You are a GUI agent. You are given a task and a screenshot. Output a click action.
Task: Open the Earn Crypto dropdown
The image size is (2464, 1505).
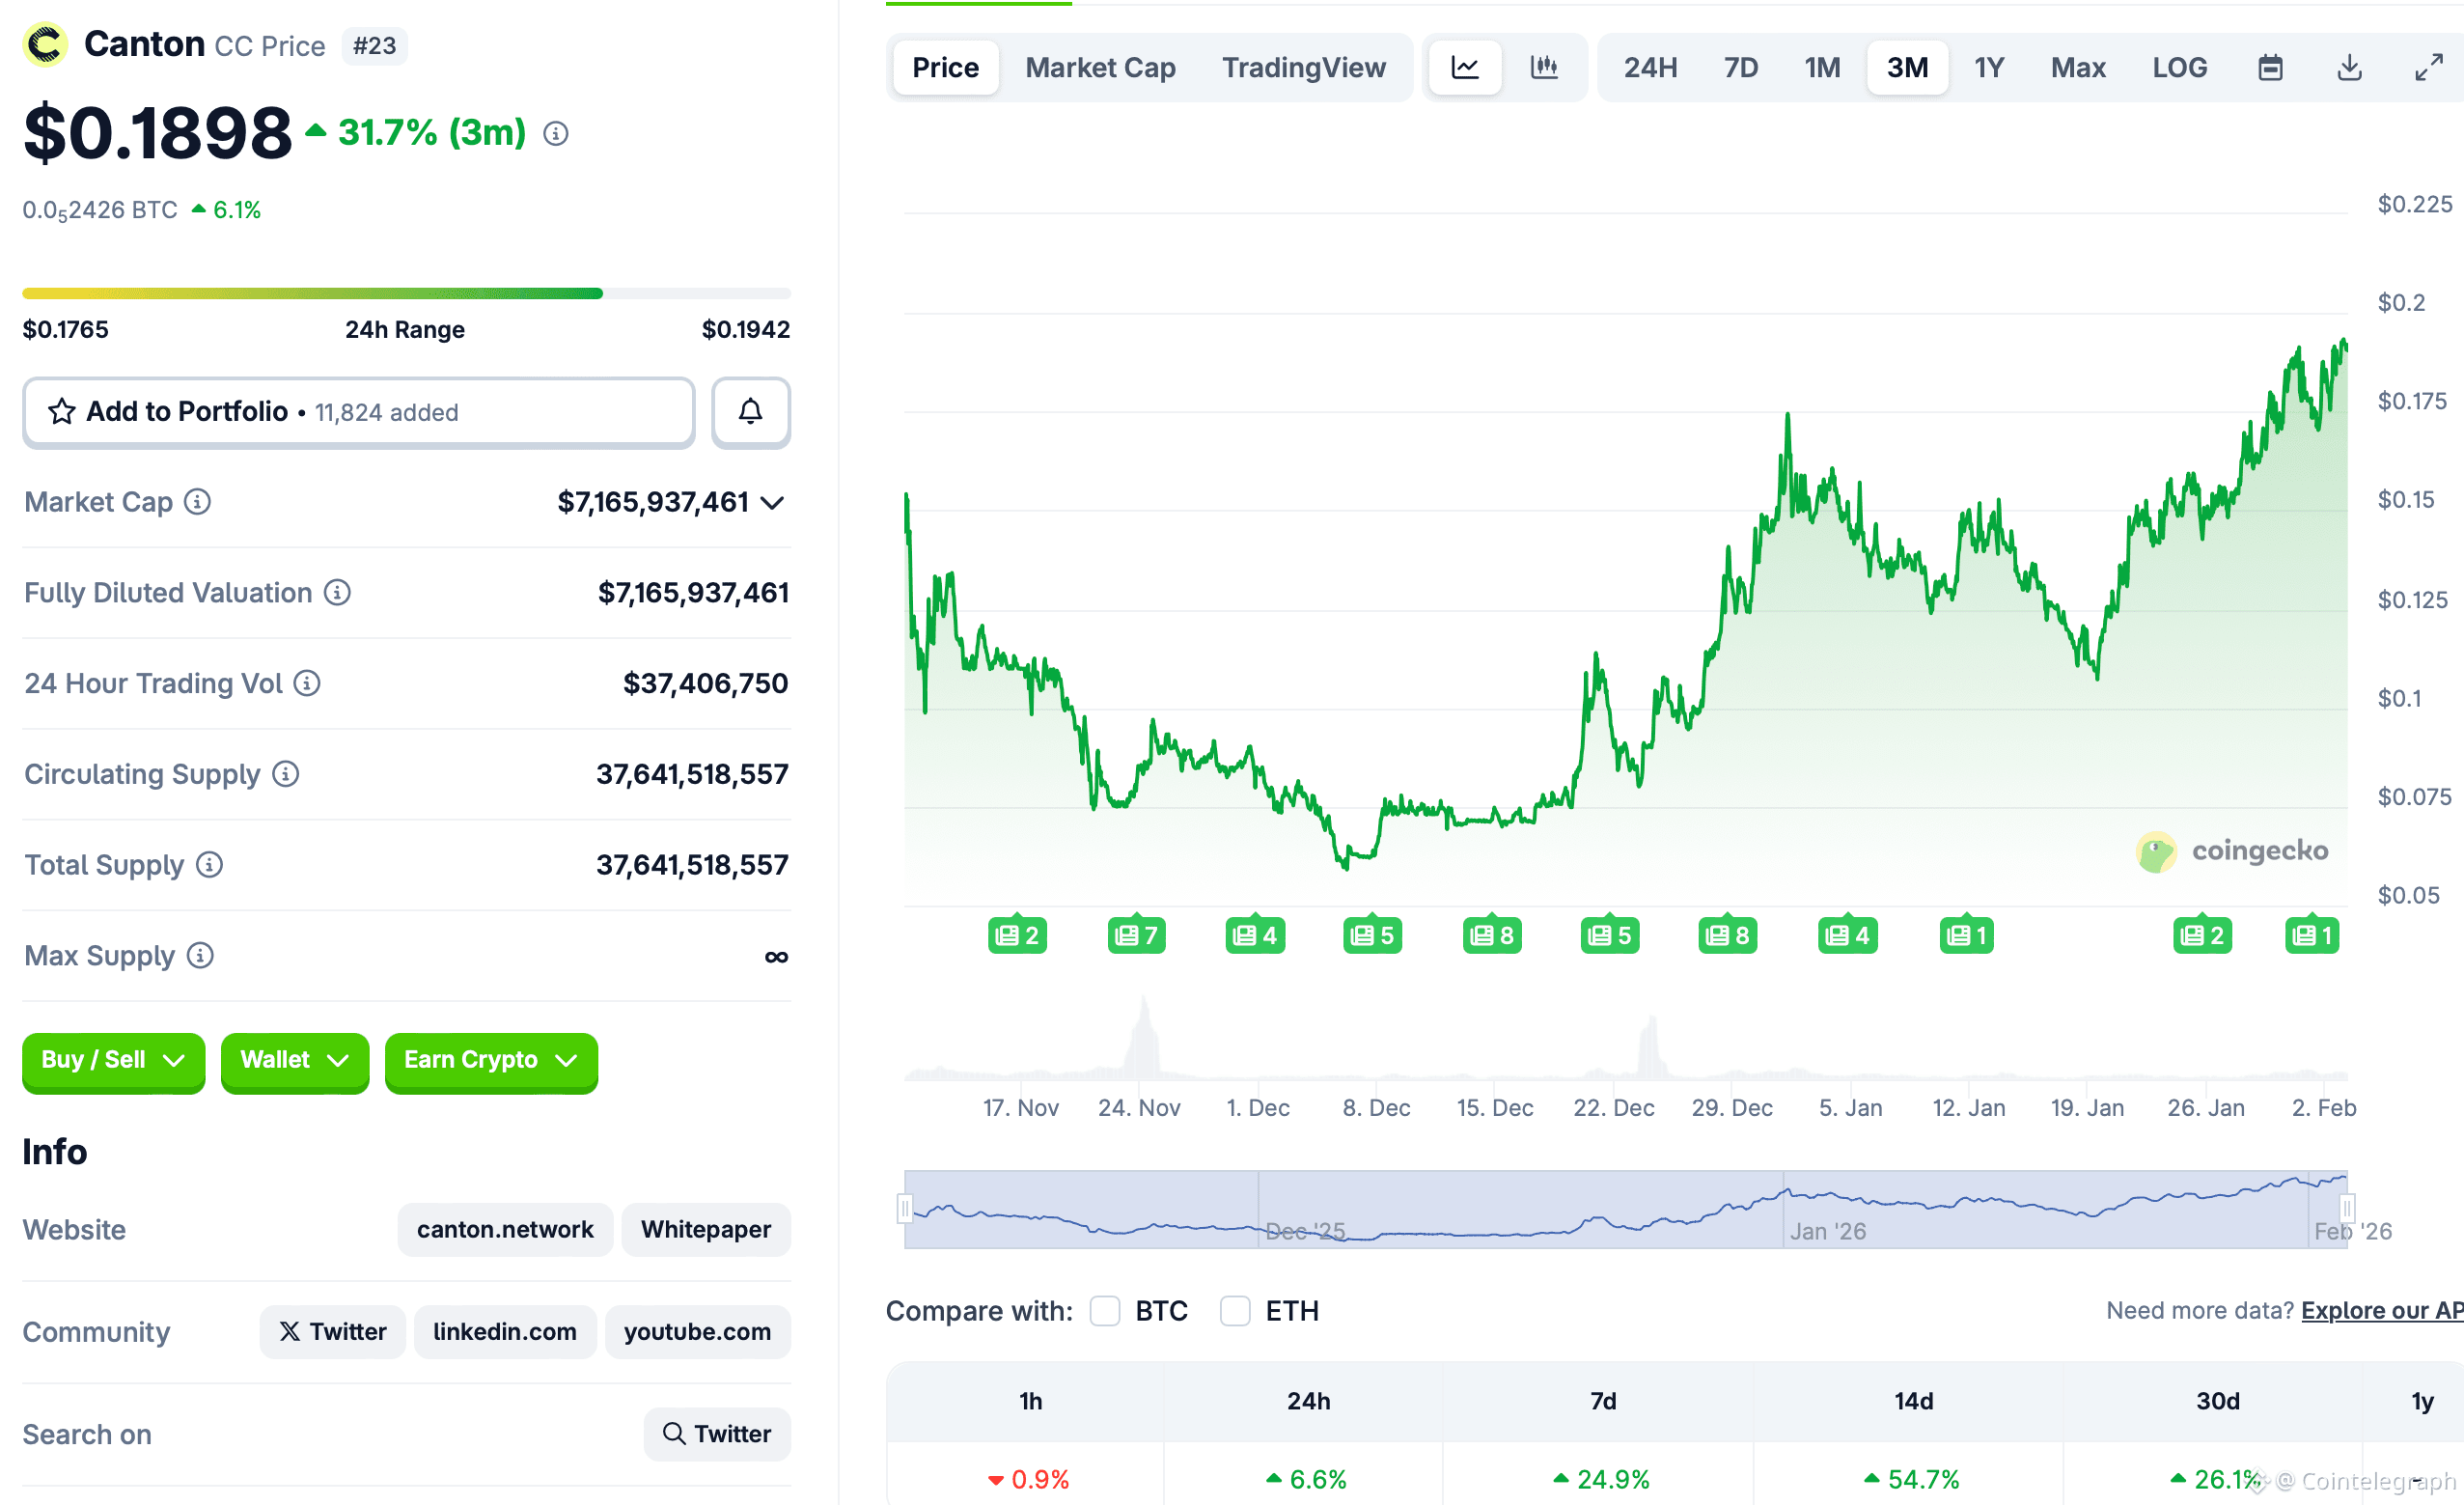(490, 1060)
